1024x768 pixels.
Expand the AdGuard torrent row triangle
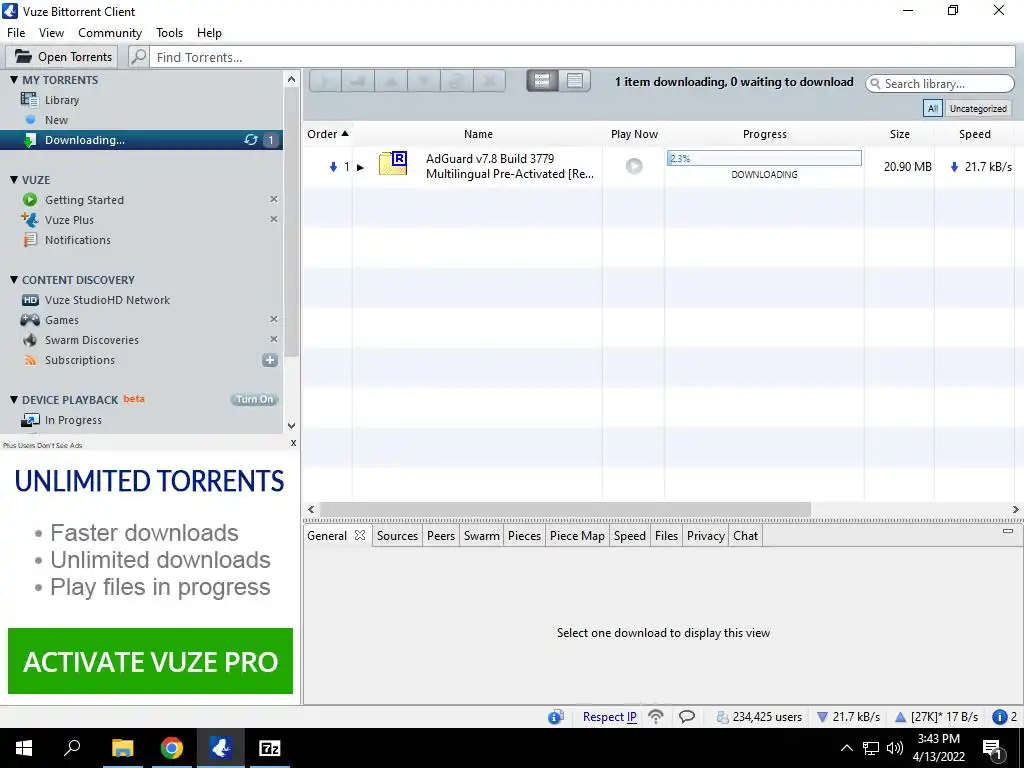360,167
